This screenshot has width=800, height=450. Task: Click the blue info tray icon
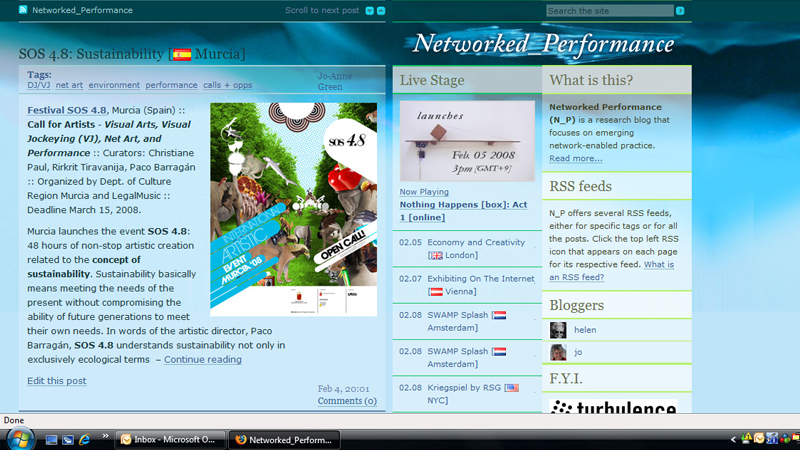coord(772,438)
